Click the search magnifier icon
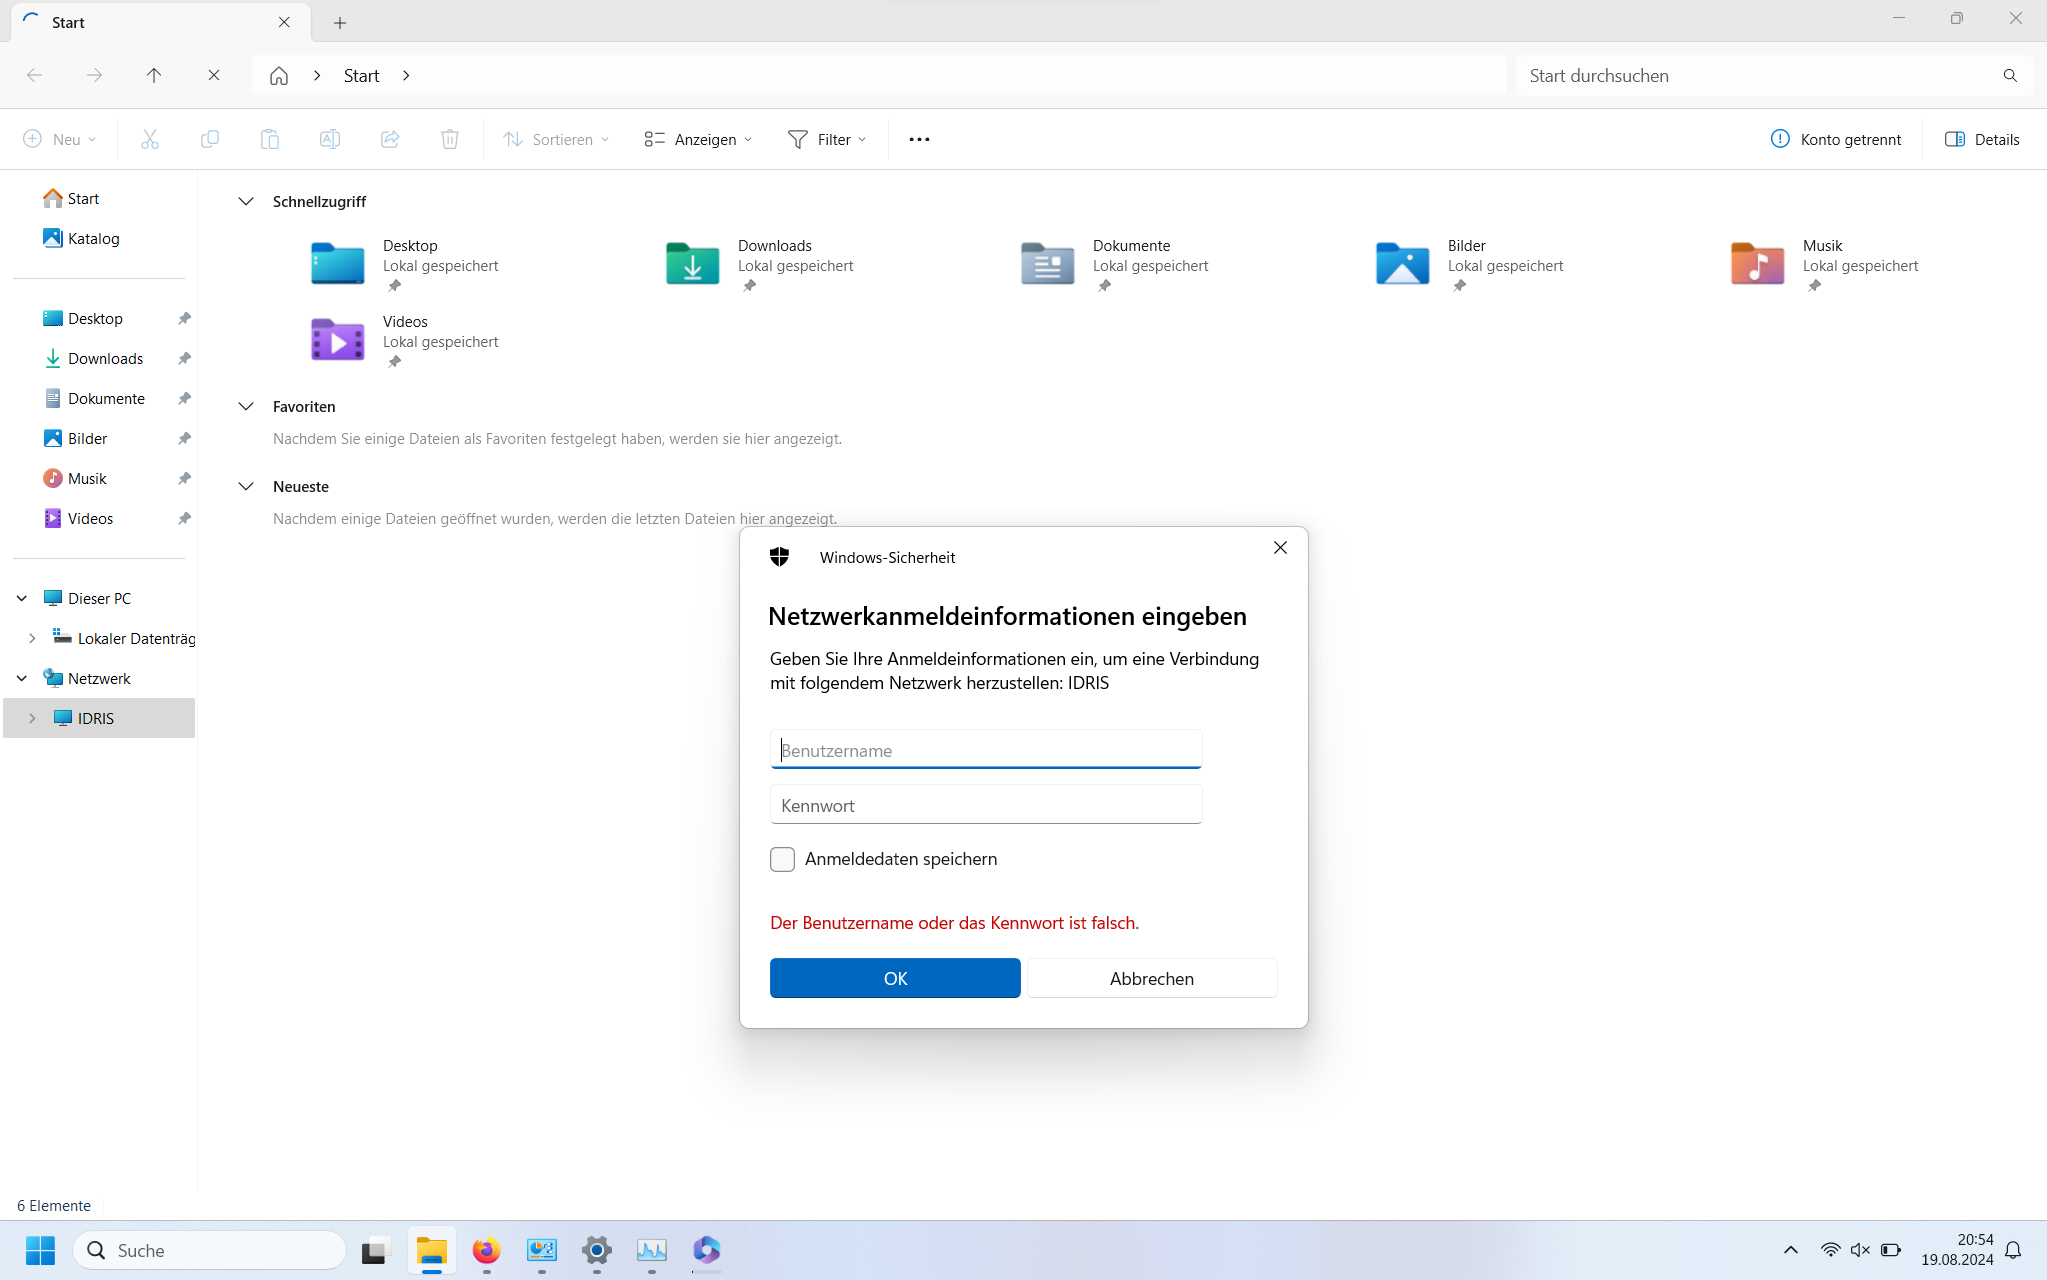The image size is (2047, 1280). 2010,76
